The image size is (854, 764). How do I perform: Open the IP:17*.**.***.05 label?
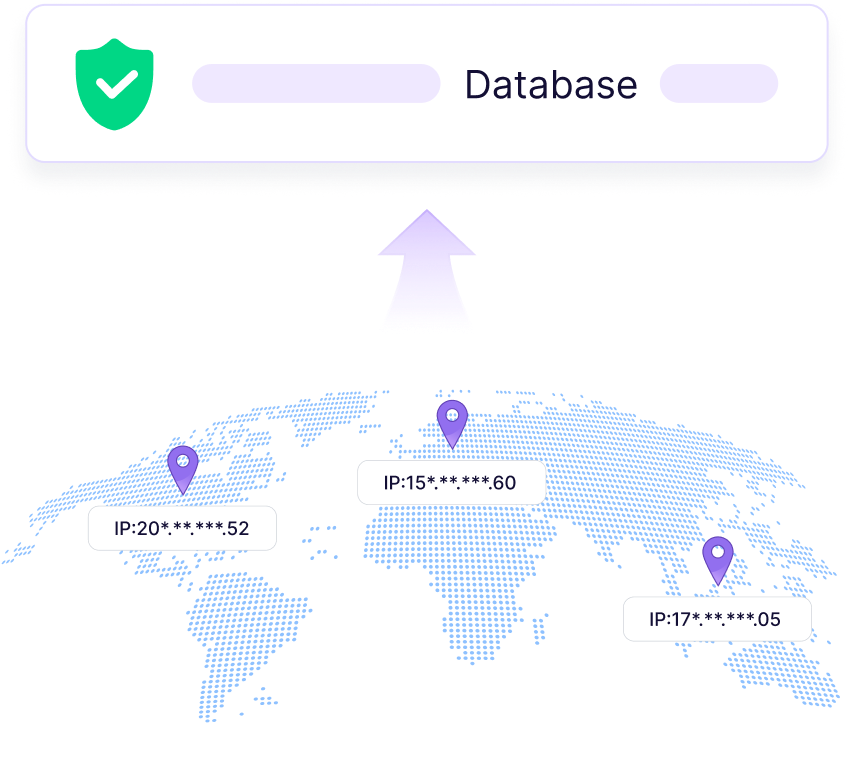pyautogui.click(x=717, y=619)
